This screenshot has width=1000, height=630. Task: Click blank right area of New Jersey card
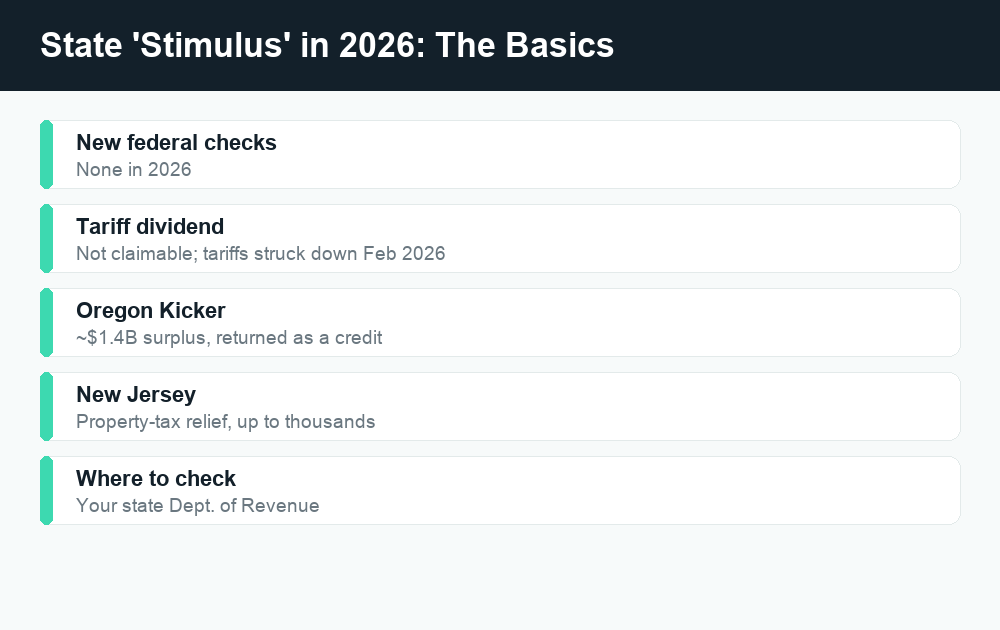click(702, 407)
